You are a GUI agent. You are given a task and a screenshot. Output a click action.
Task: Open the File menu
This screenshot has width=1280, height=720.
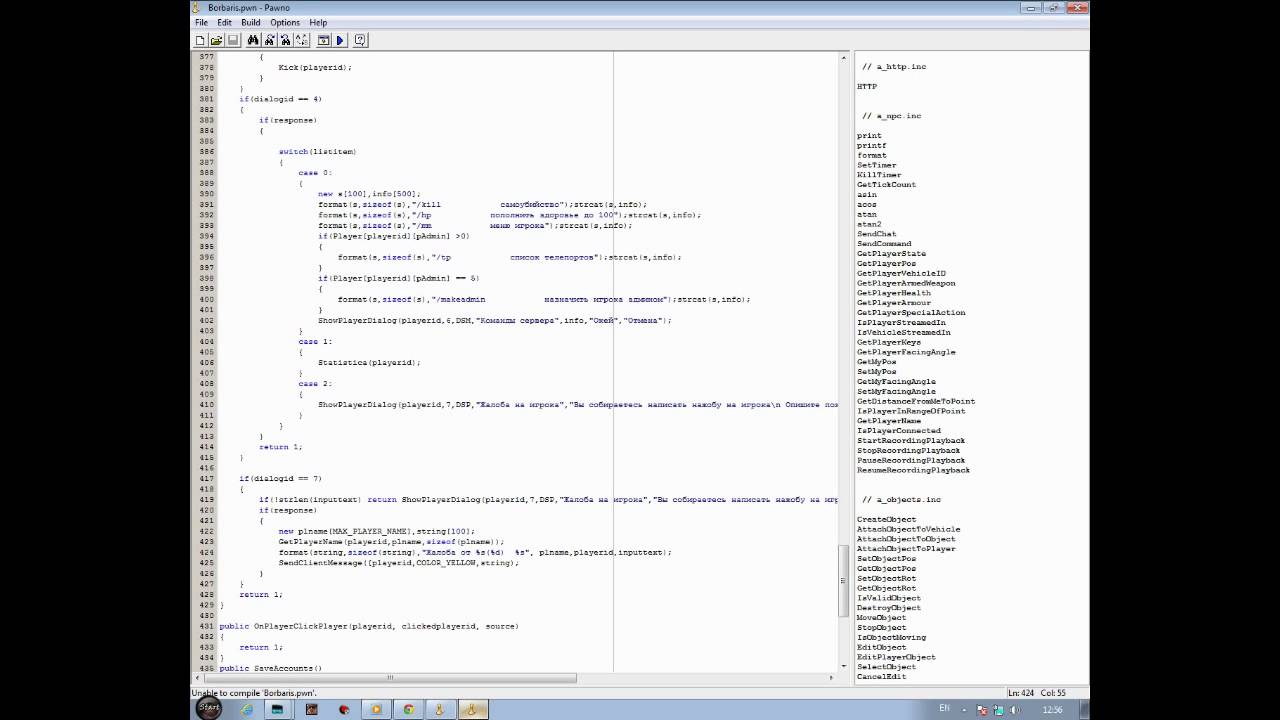click(201, 22)
